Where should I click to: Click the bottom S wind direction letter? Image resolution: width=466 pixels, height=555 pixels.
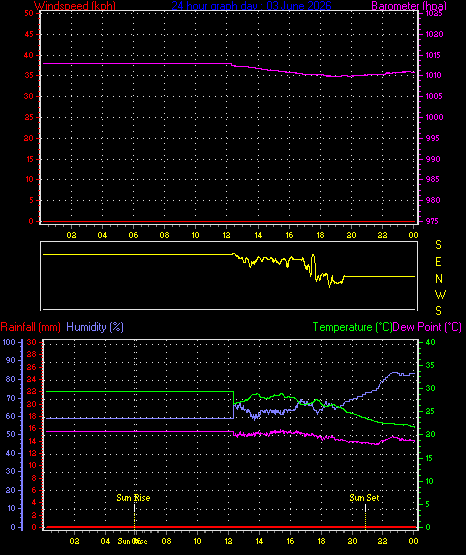tap(438, 311)
